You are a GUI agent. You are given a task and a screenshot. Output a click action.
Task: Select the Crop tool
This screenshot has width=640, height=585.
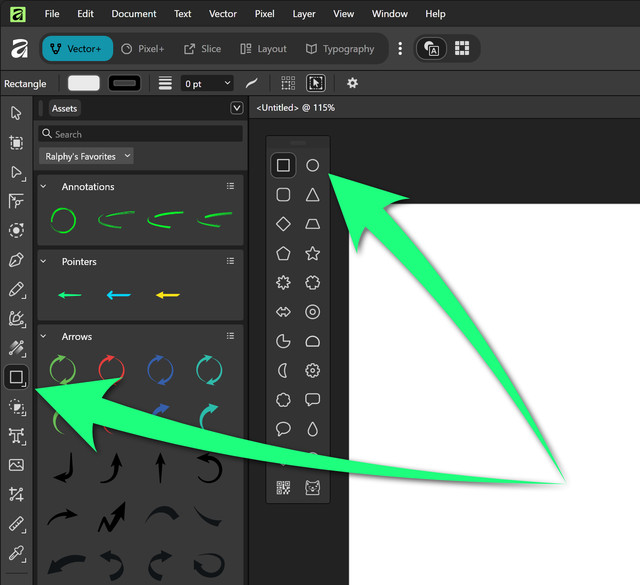coord(16,494)
